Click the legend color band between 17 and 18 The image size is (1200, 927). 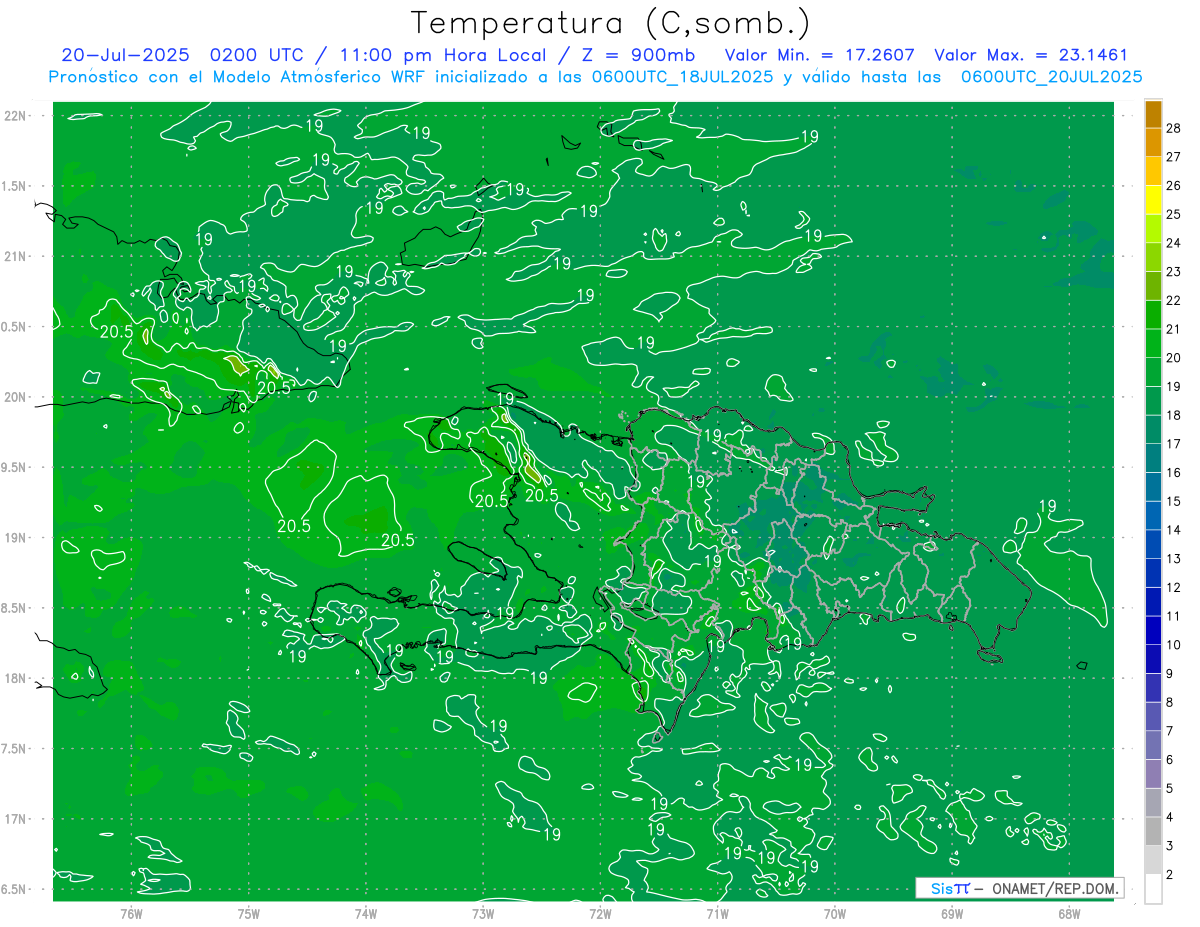click(x=1153, y=430)
